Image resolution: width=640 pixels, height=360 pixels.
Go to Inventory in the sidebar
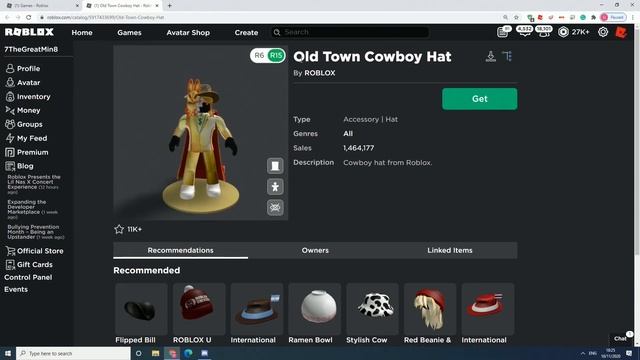pyautogui.click(x=28, y=97)
